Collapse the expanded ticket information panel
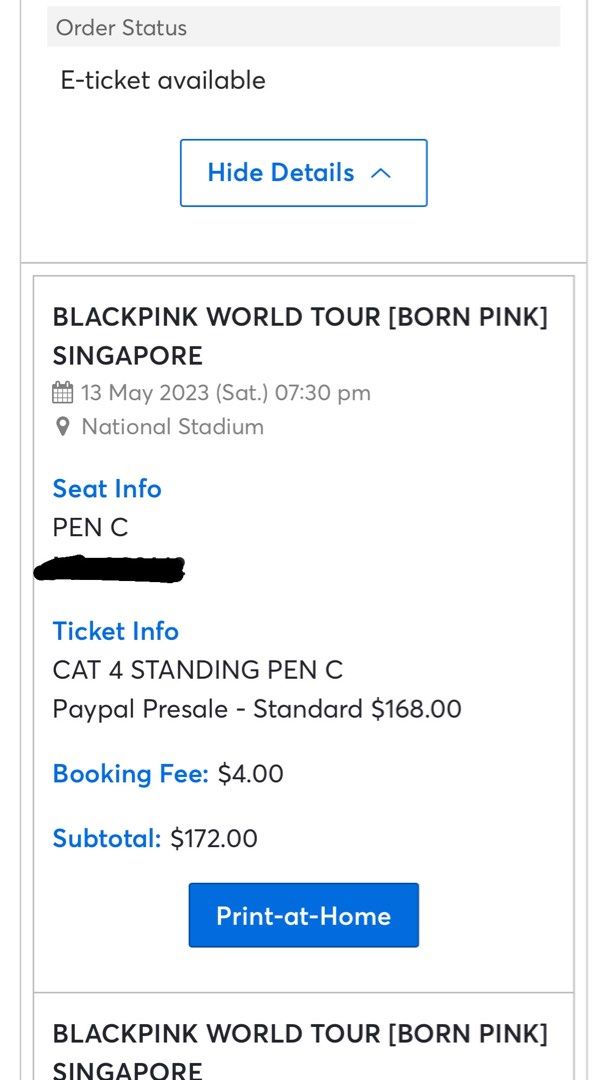608x1080 pixels. 303,172
